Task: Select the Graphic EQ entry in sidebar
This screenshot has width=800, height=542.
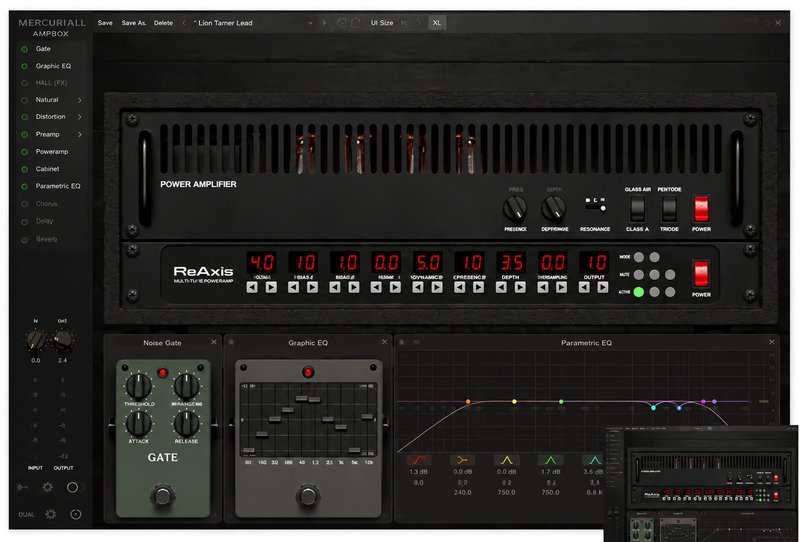Action: click(53, 66)
